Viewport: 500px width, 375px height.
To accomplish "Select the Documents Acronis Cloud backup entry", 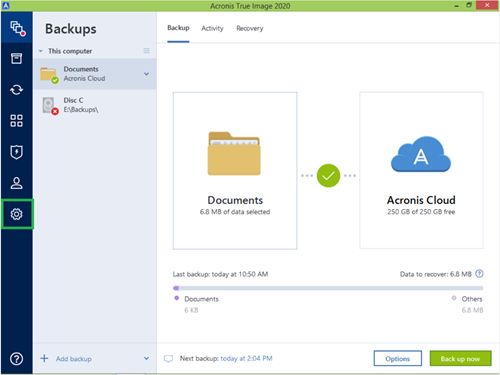I will click(x=95, y=74).
